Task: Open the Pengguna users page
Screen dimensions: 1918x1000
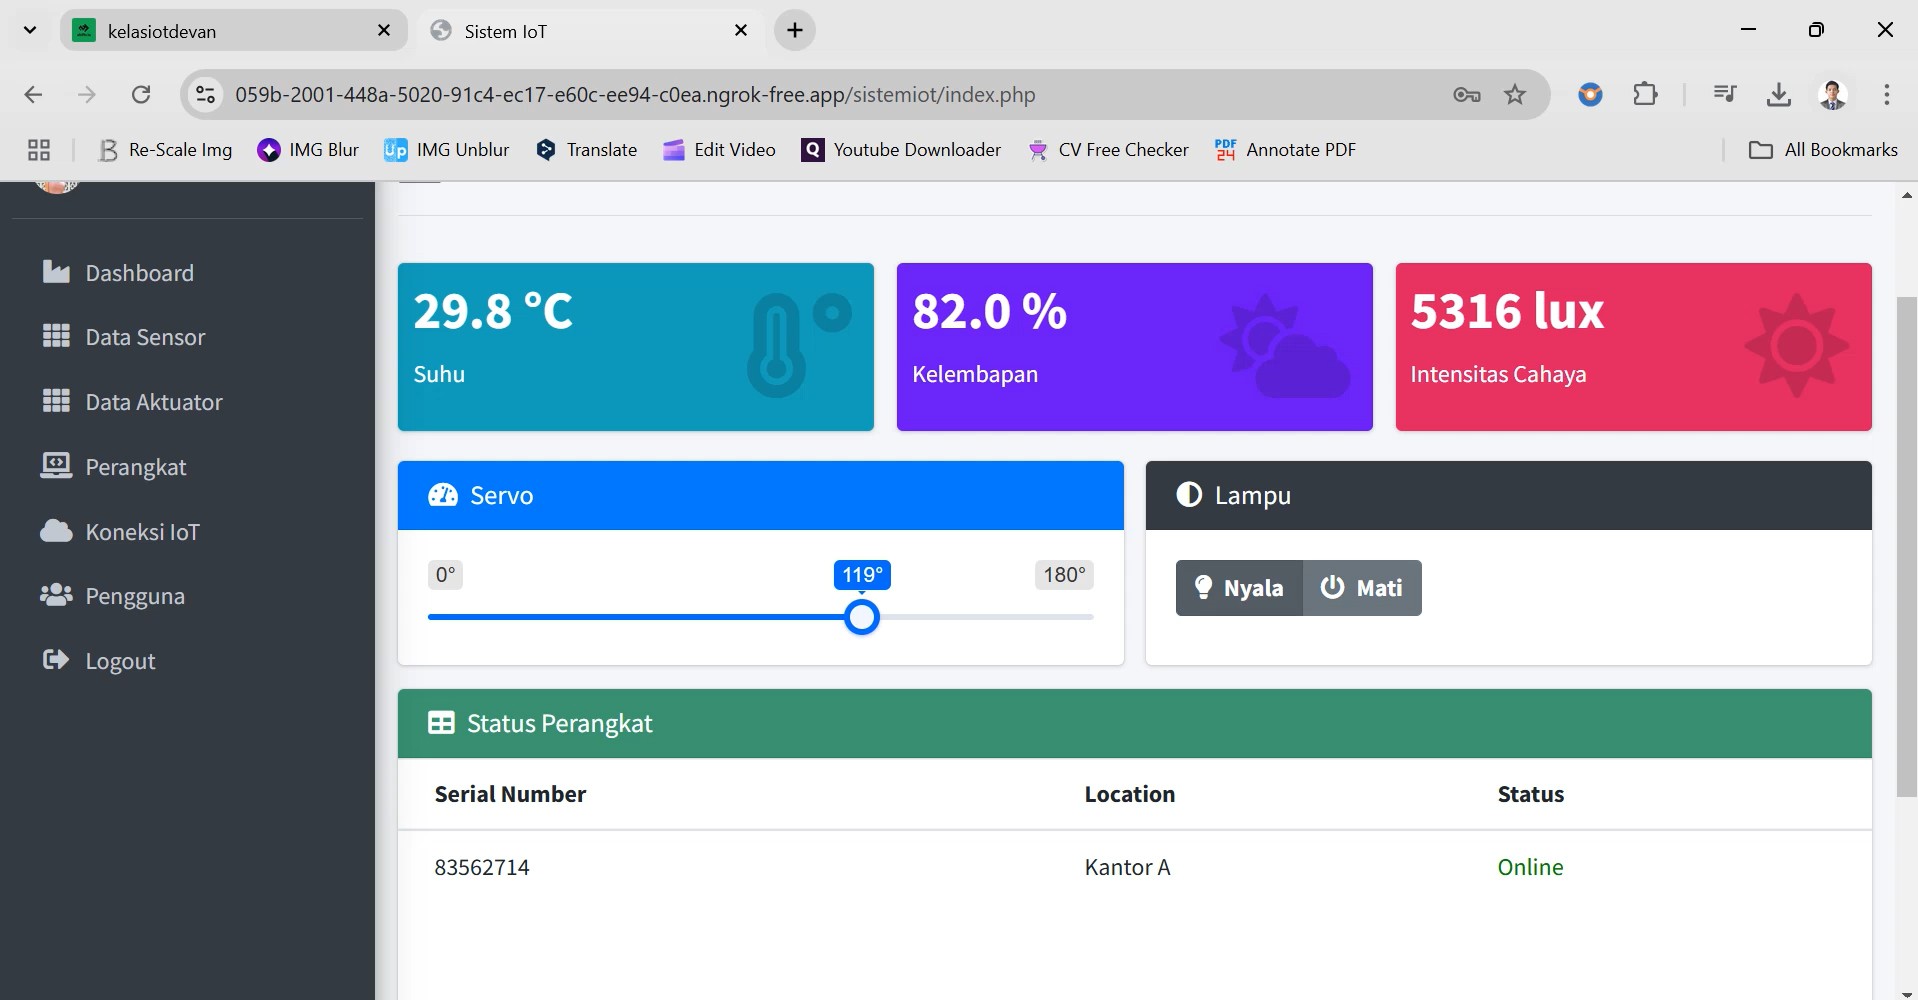Action: coord(113,596)
